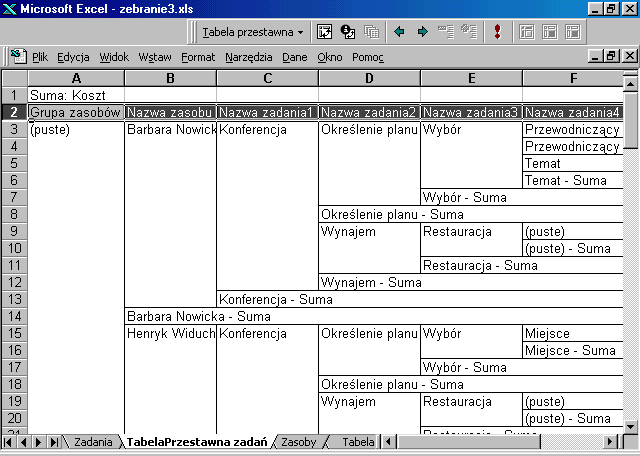640x456 pixels.
Task: Open the Dane menu
Action: (294, 57)
